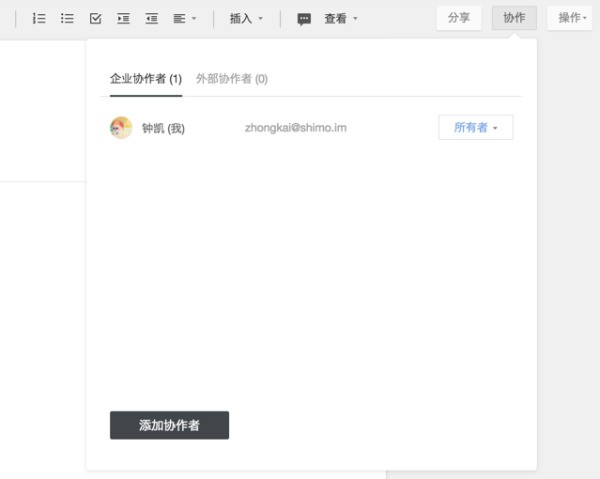Click the bulleted list icon
Viewport: 600px width, 479px height.
tap(67, 18)
